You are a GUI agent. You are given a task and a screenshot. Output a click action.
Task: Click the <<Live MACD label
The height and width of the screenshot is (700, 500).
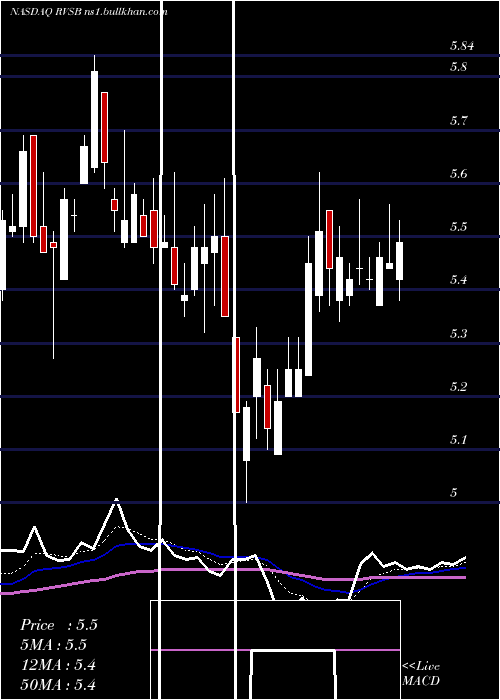coord(421,674)
